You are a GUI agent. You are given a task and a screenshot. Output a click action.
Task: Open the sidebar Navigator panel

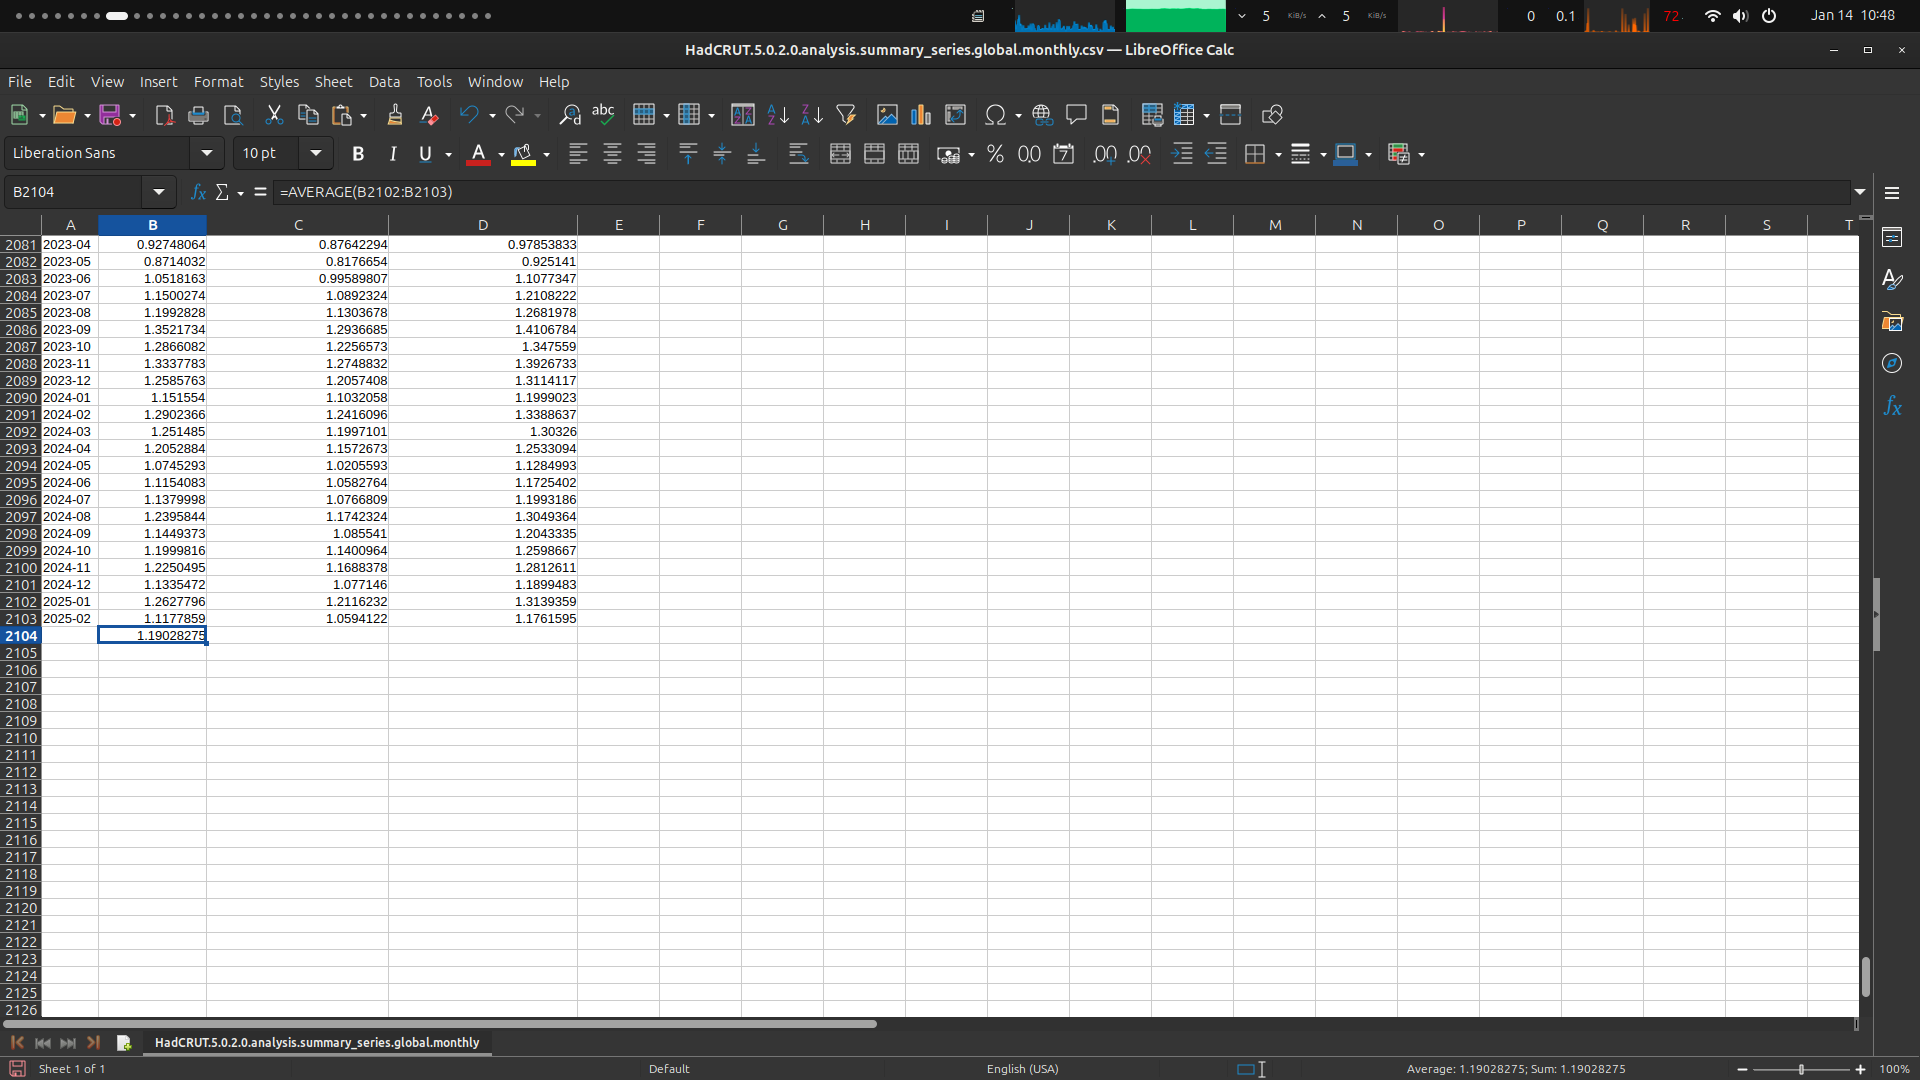[1892, 363]
